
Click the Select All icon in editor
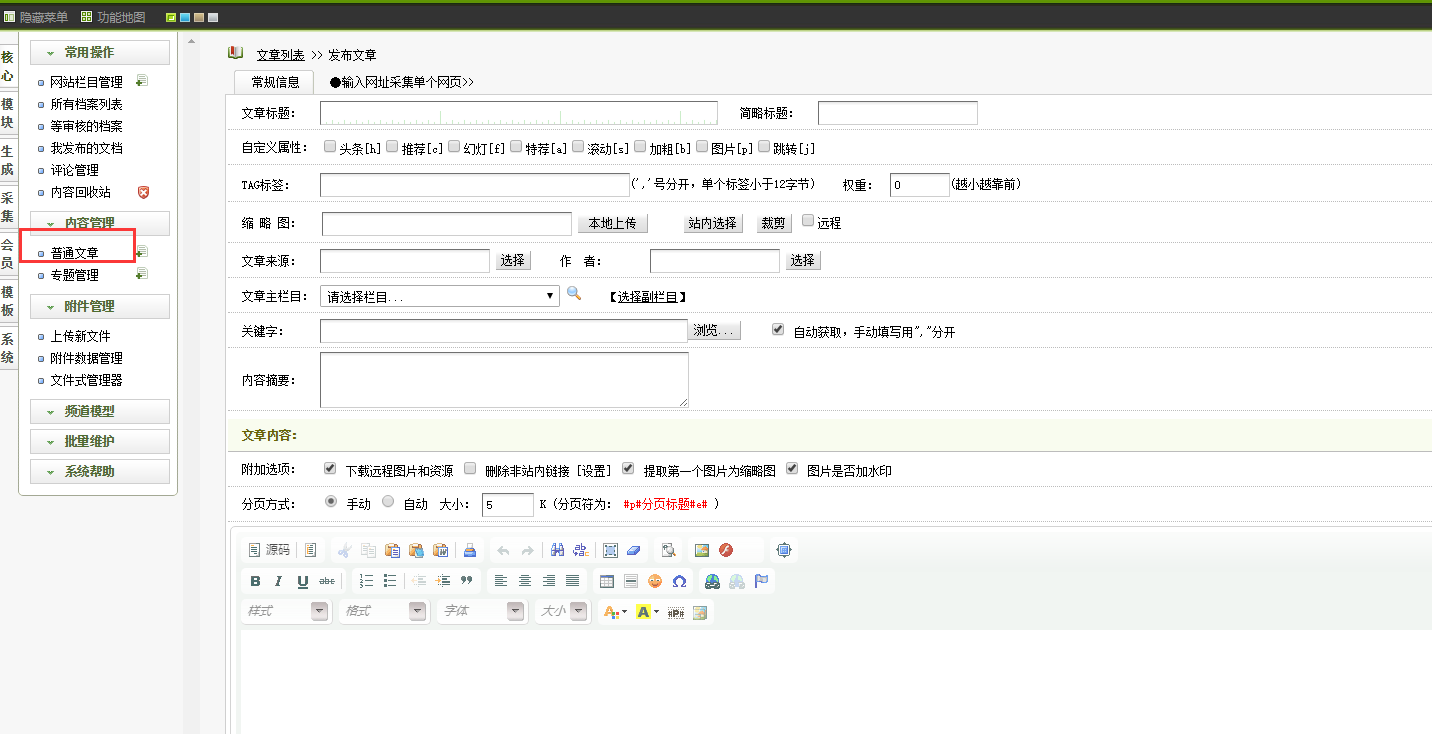click(610, 550)
